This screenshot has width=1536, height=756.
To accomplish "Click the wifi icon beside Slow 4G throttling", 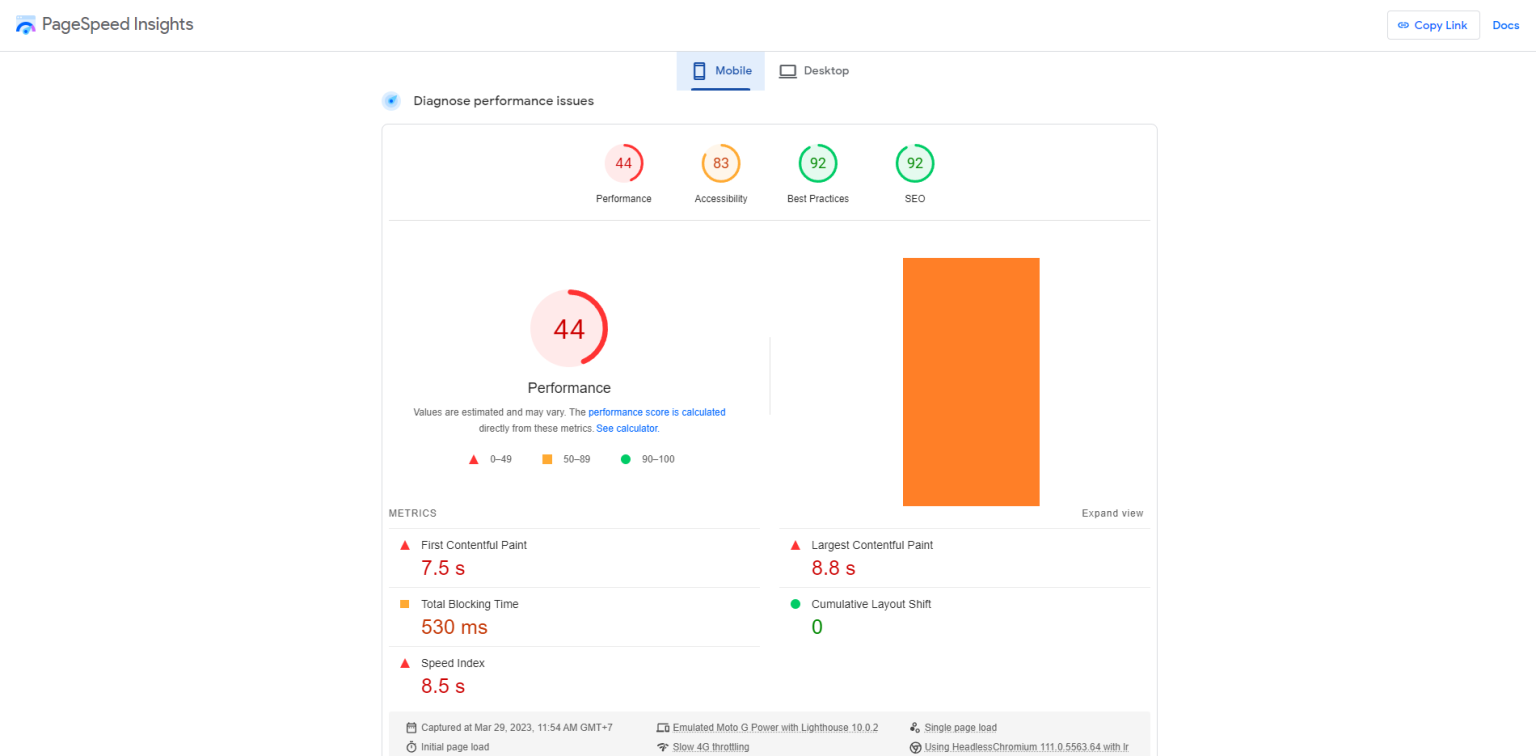I will click(662, 746).
